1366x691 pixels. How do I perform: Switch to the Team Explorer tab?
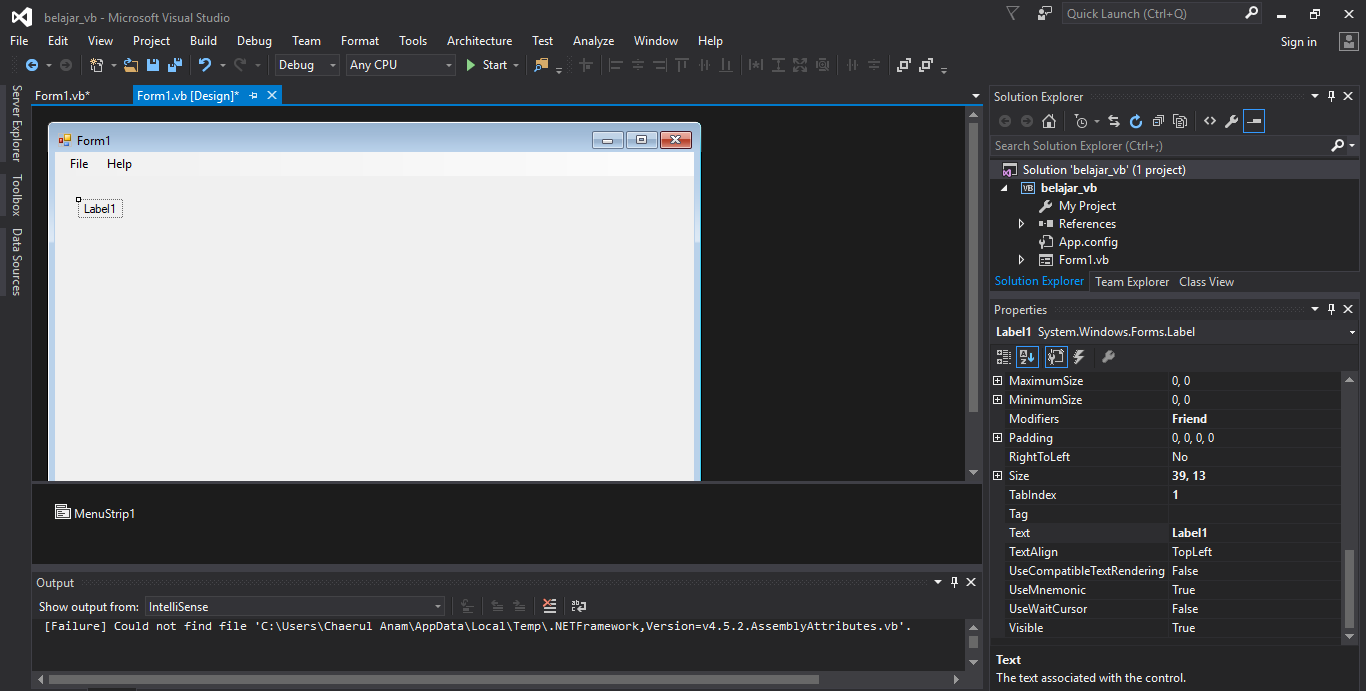tap(1132, 282)
